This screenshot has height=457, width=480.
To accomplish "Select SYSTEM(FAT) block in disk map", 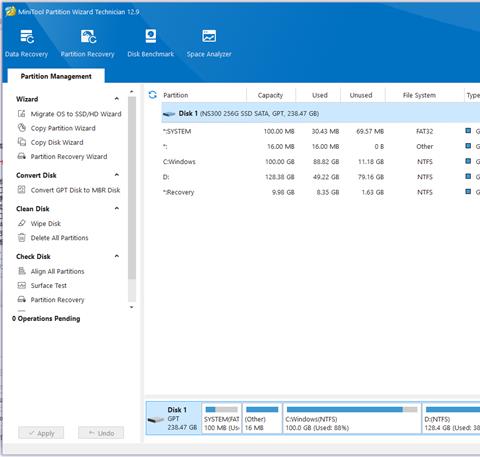I will coord(222,418).
